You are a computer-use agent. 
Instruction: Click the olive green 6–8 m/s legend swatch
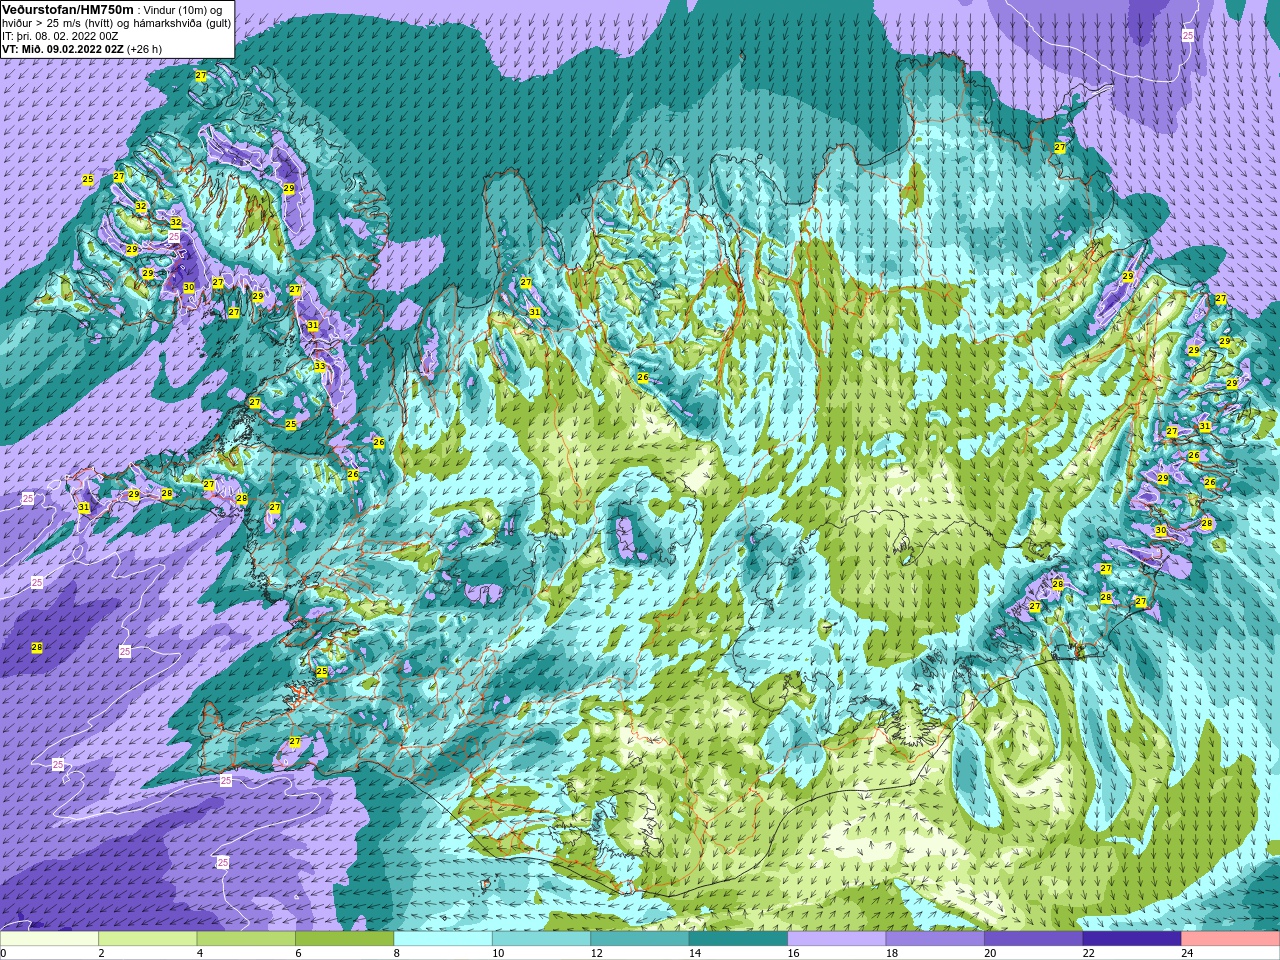(x=345, y=939)
